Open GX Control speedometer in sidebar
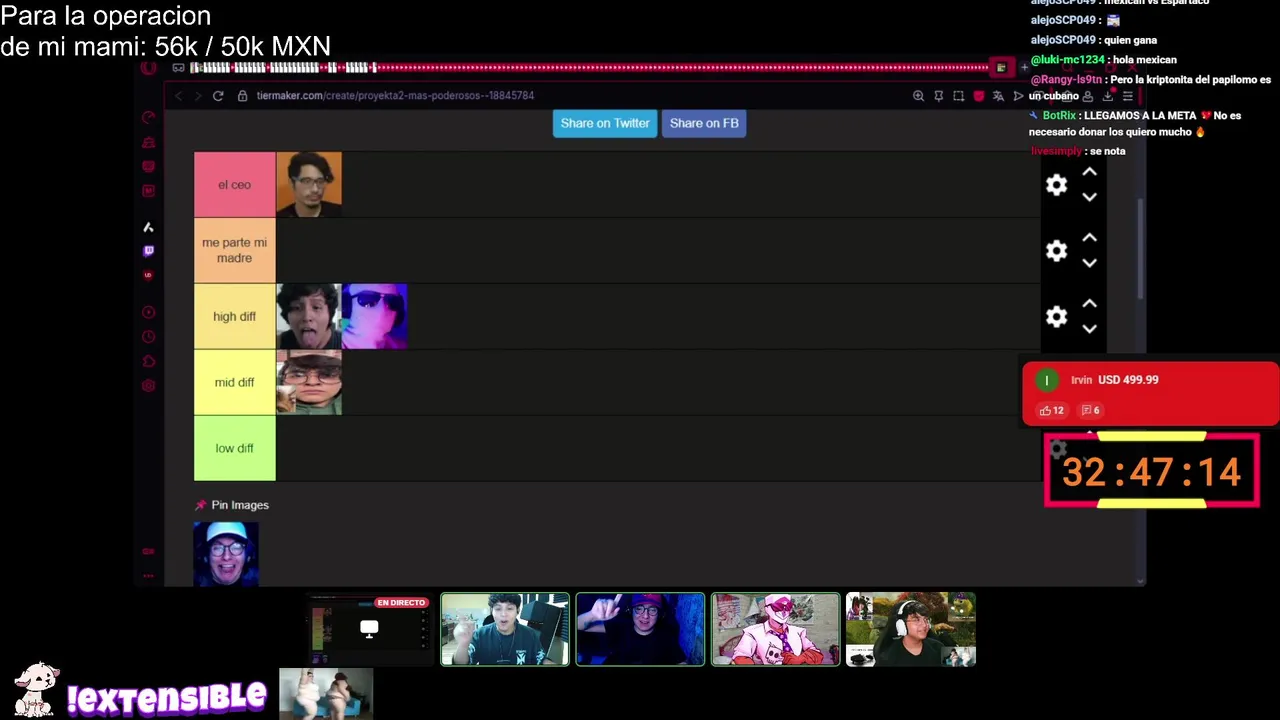The image size is (1280, 720). [x=149, y=118]
